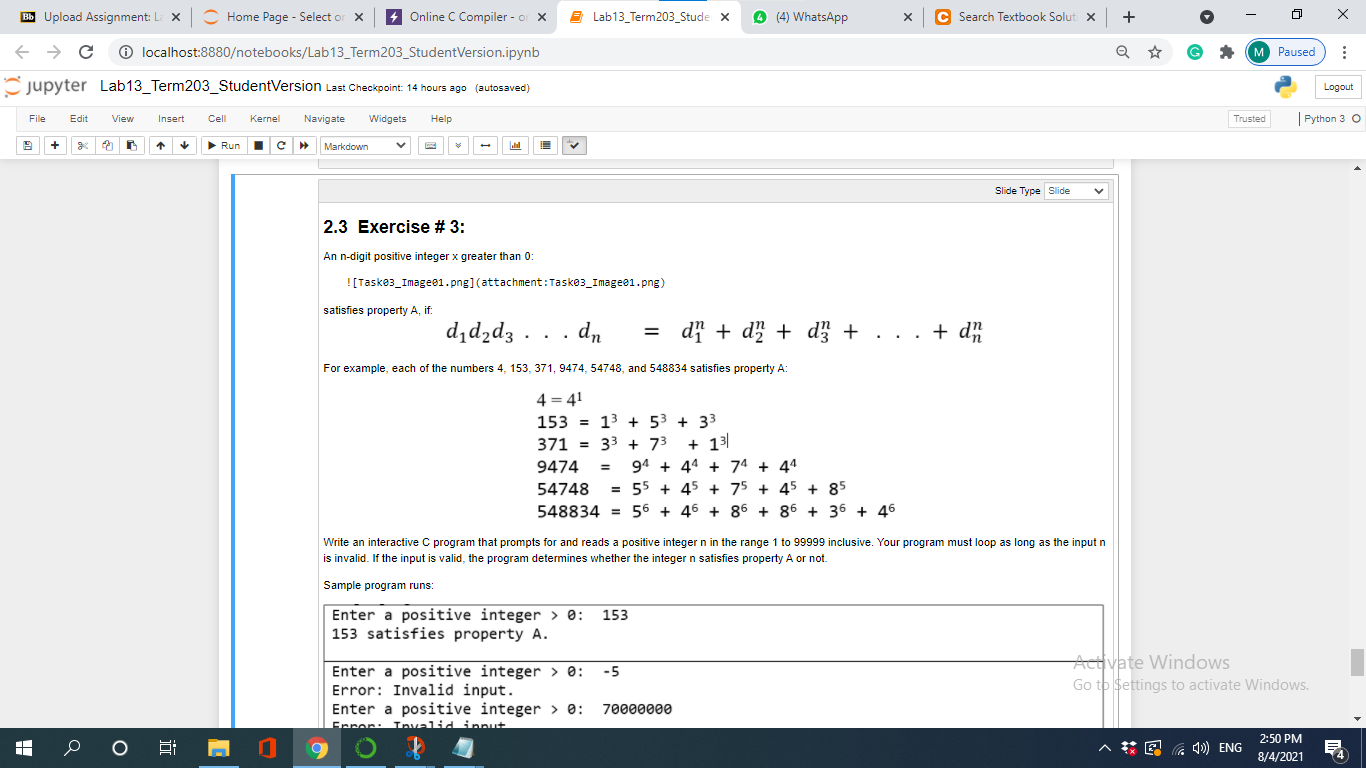The image size is (1366, 768).
Task: Click the Logout button
Action: pos(1337,87)
